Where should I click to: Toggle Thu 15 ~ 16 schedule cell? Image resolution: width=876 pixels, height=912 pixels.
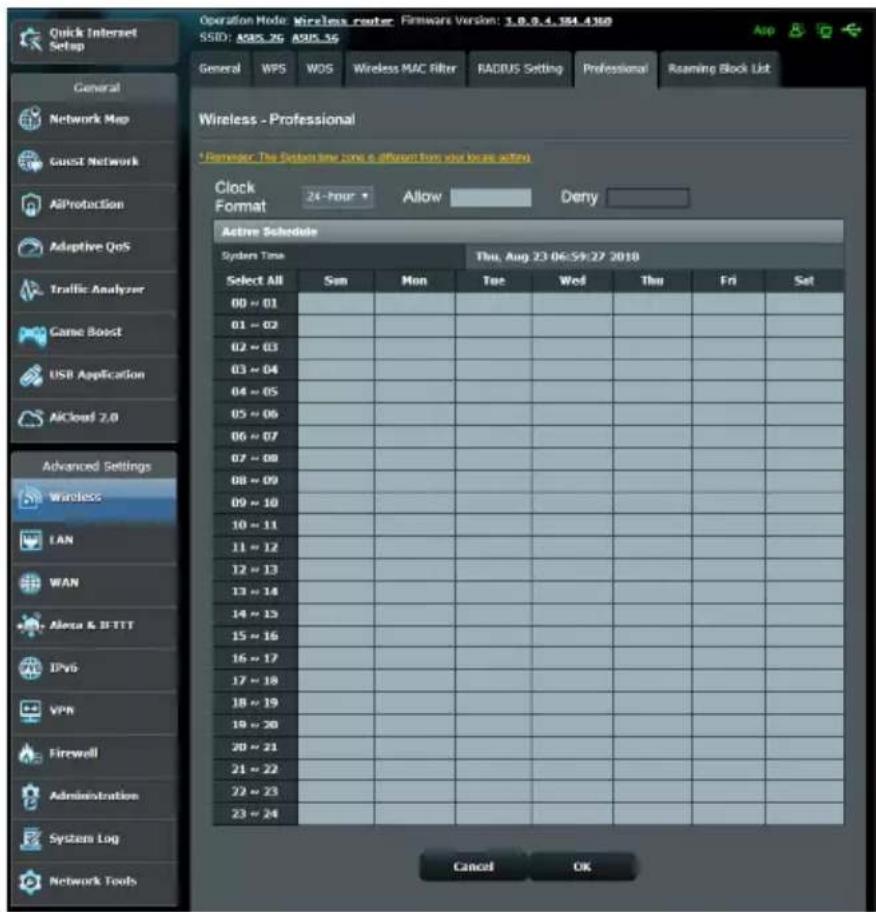coord(652,636)
